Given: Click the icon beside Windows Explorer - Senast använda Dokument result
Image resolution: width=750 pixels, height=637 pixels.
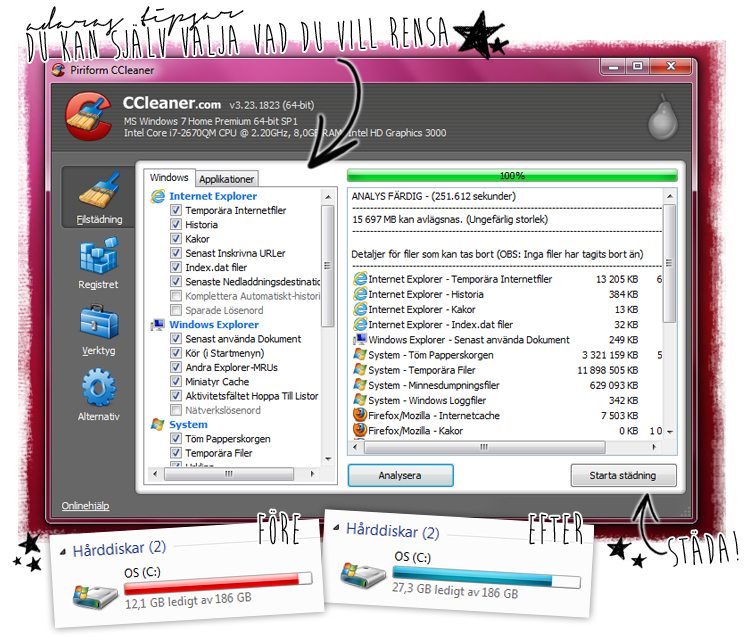Looking at the screenshot, I should [360, 340].
